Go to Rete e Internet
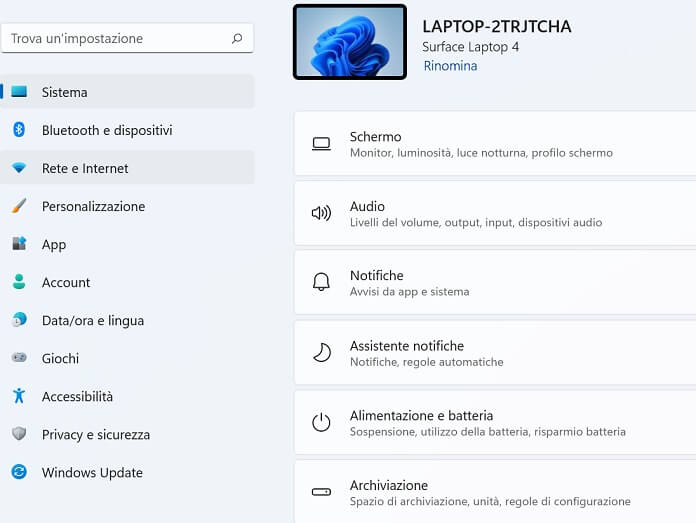The width and height of the screenshot is (696, 523). (127, 168)
